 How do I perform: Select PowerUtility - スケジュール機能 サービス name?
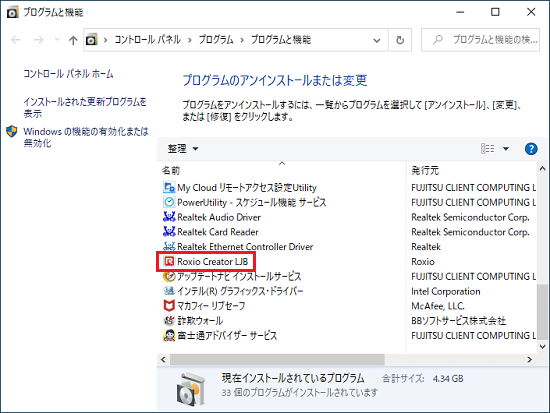click(x=251, y=202)
